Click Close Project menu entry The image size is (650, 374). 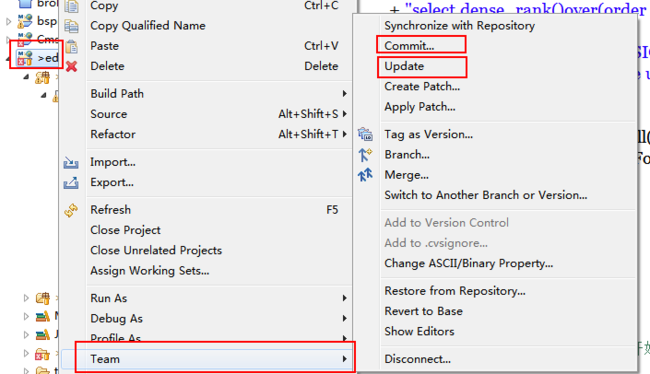[125, 230]
